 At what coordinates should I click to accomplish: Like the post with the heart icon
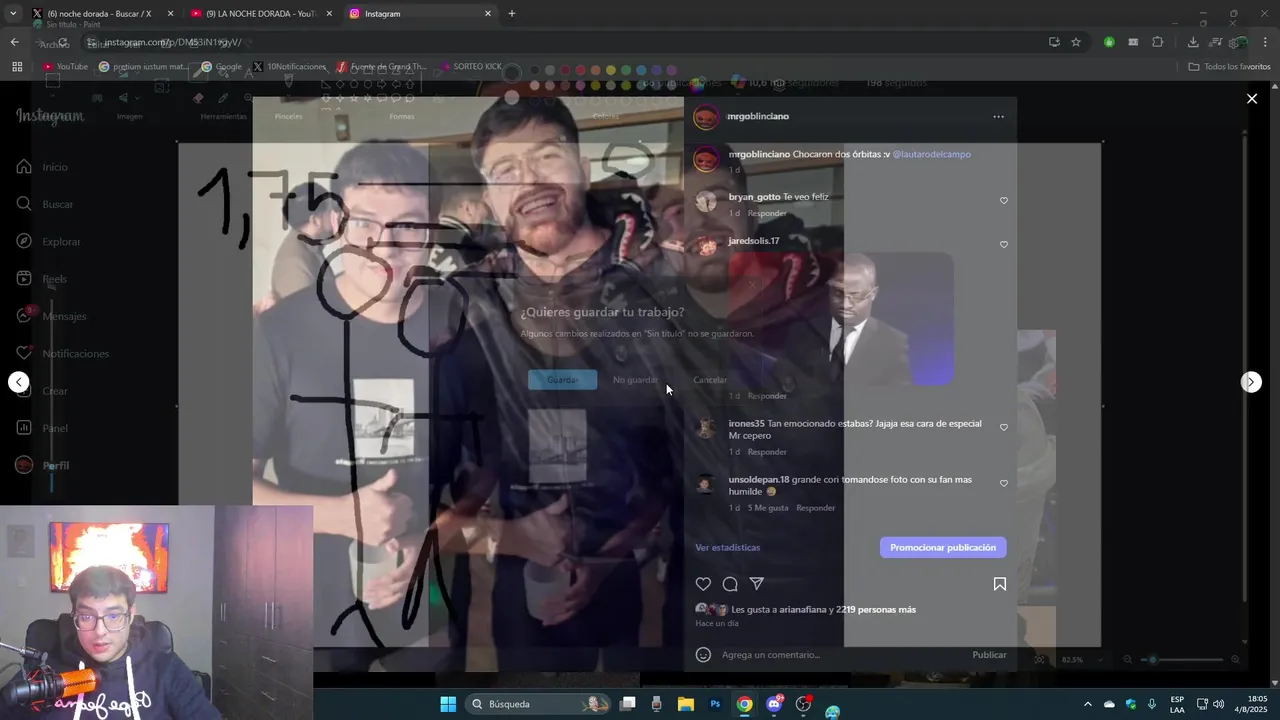(x=703, y=584)
